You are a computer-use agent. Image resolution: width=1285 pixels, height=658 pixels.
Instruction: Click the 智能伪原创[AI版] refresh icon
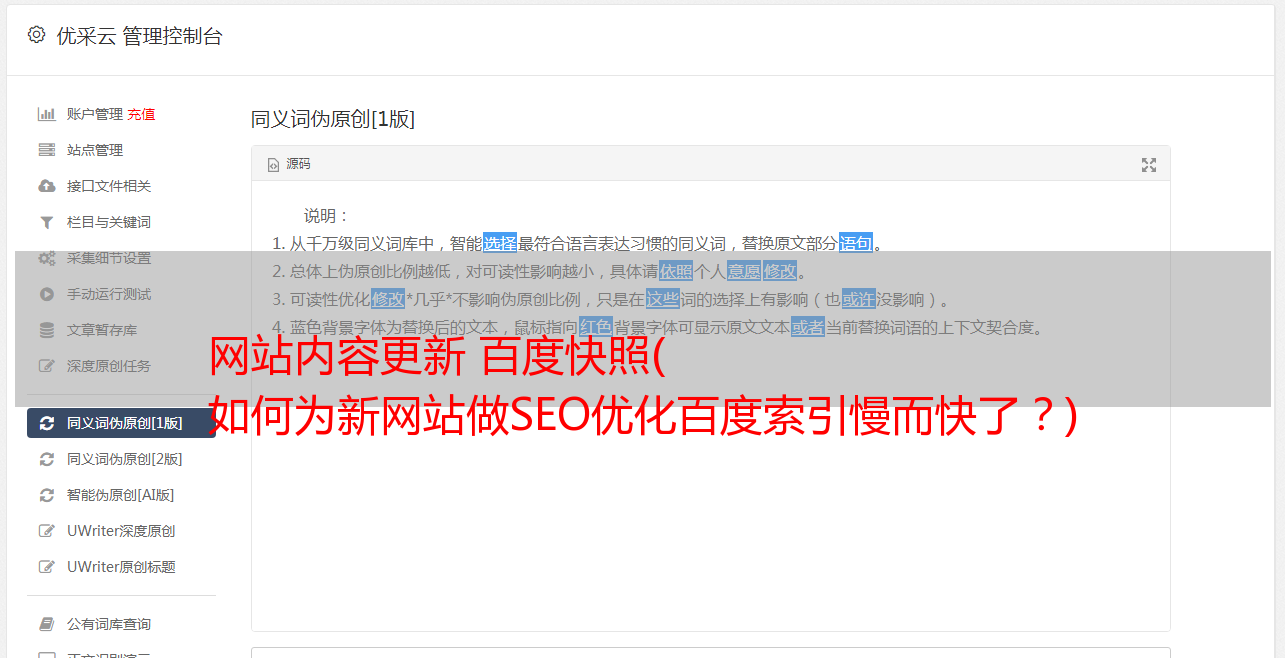pyautogui.click(x=47, y=495)
